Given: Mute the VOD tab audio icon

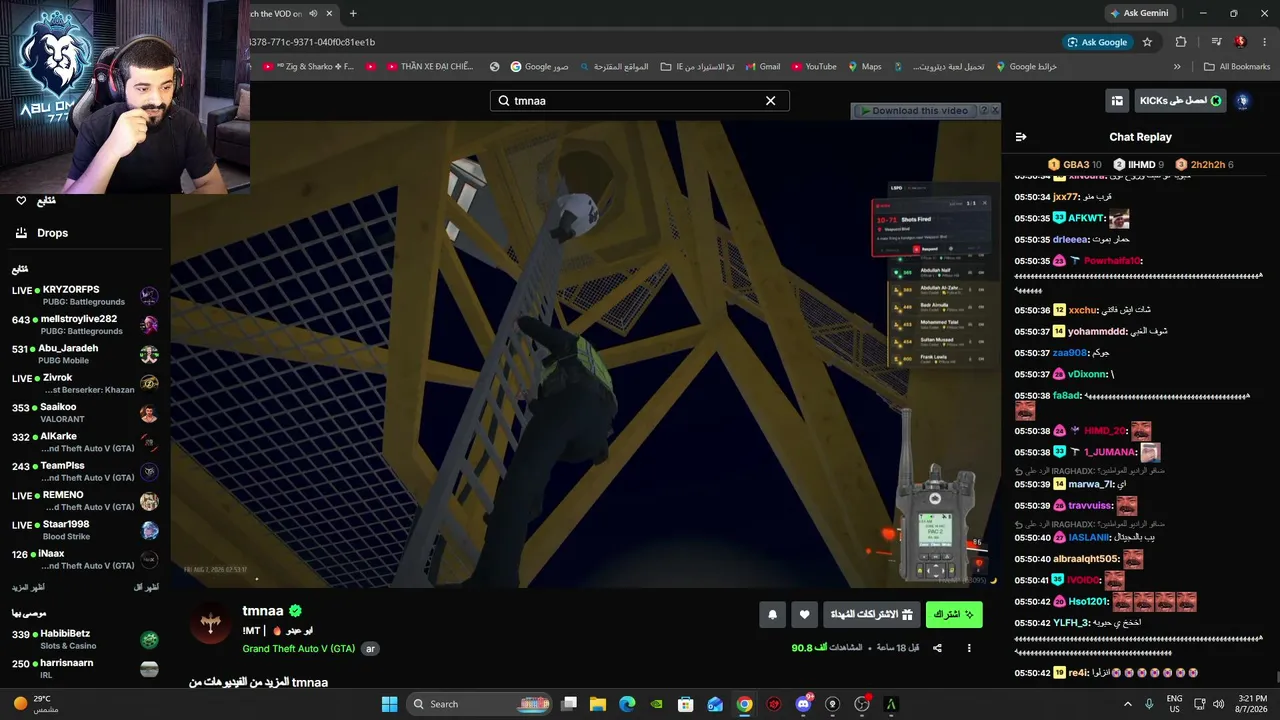Looking at the screenshot, I should coord(313,13).
